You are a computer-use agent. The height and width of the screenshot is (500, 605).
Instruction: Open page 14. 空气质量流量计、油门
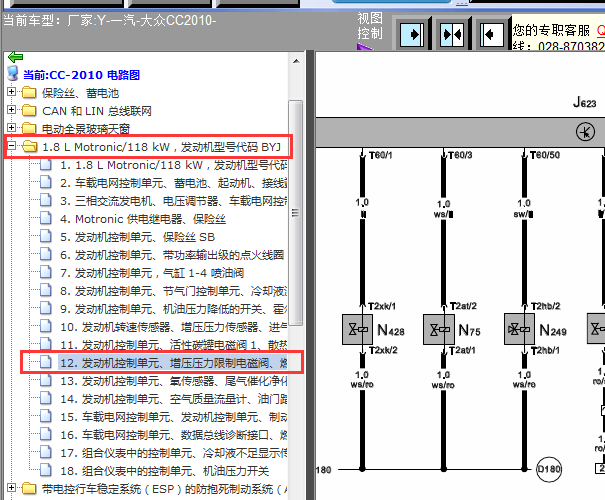pos(174,399)
